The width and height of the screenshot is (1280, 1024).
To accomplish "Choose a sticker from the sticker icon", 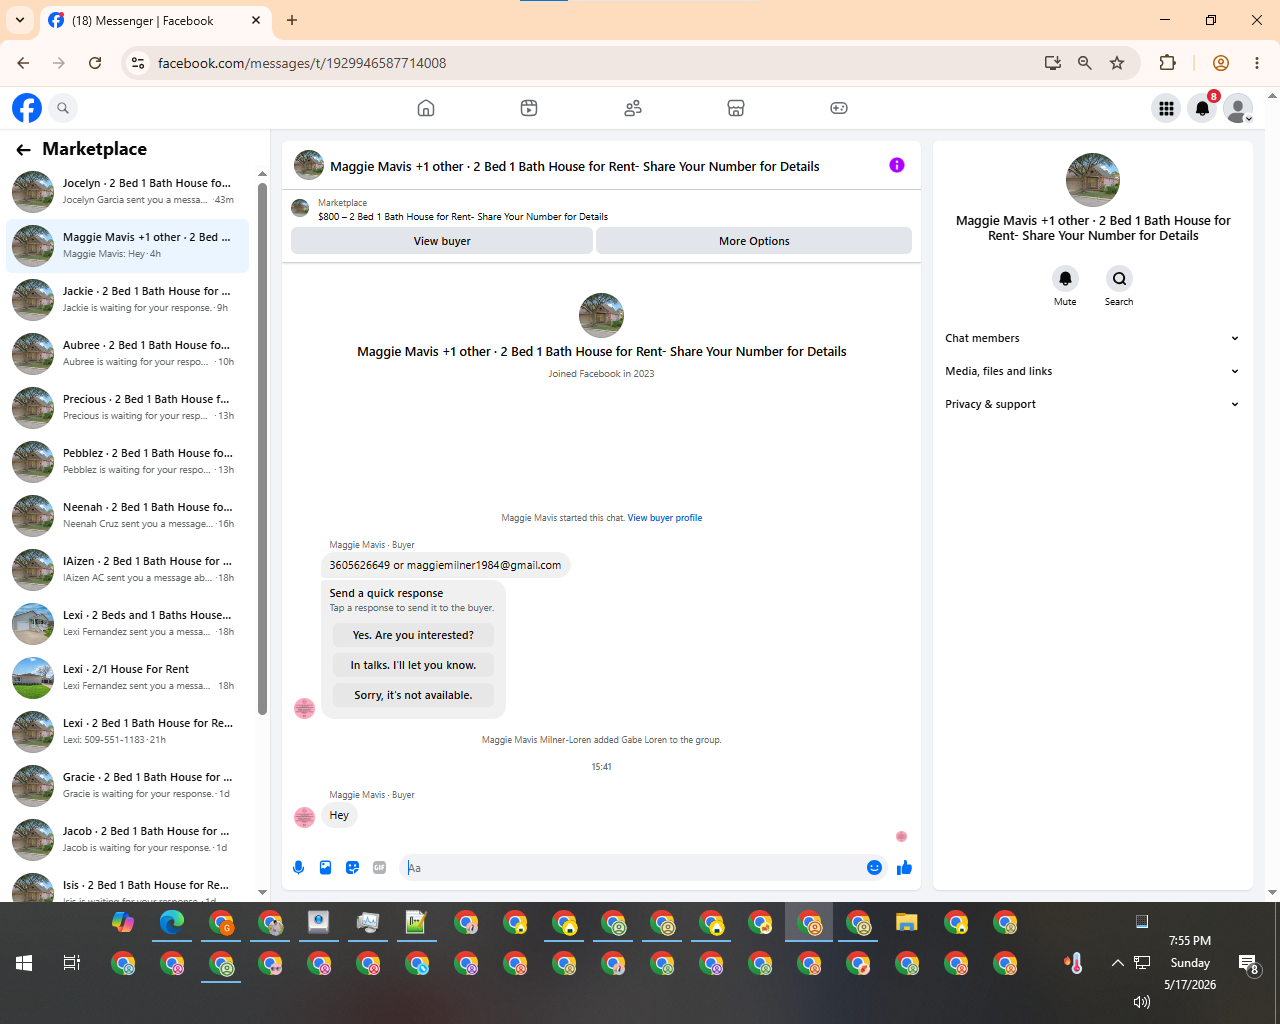I will point(352,868).
